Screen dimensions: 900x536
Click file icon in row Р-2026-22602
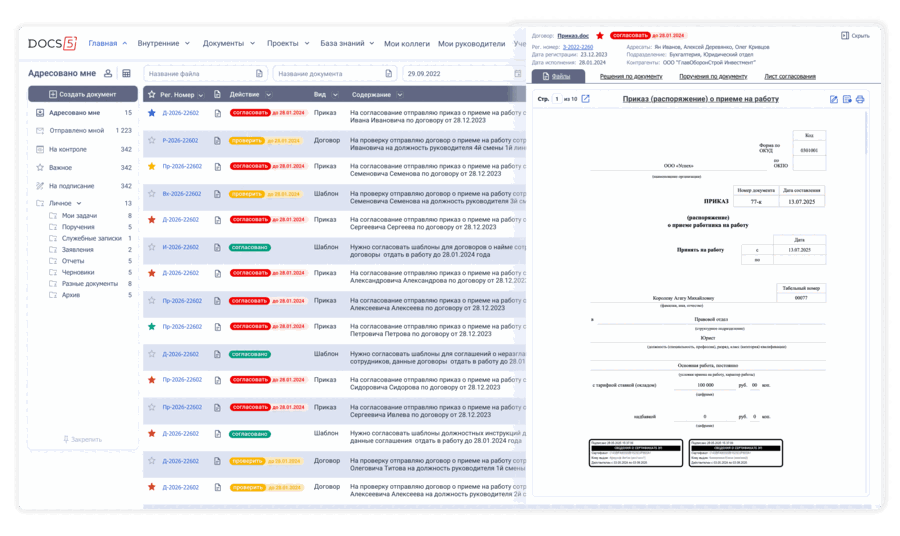point(218,141)
